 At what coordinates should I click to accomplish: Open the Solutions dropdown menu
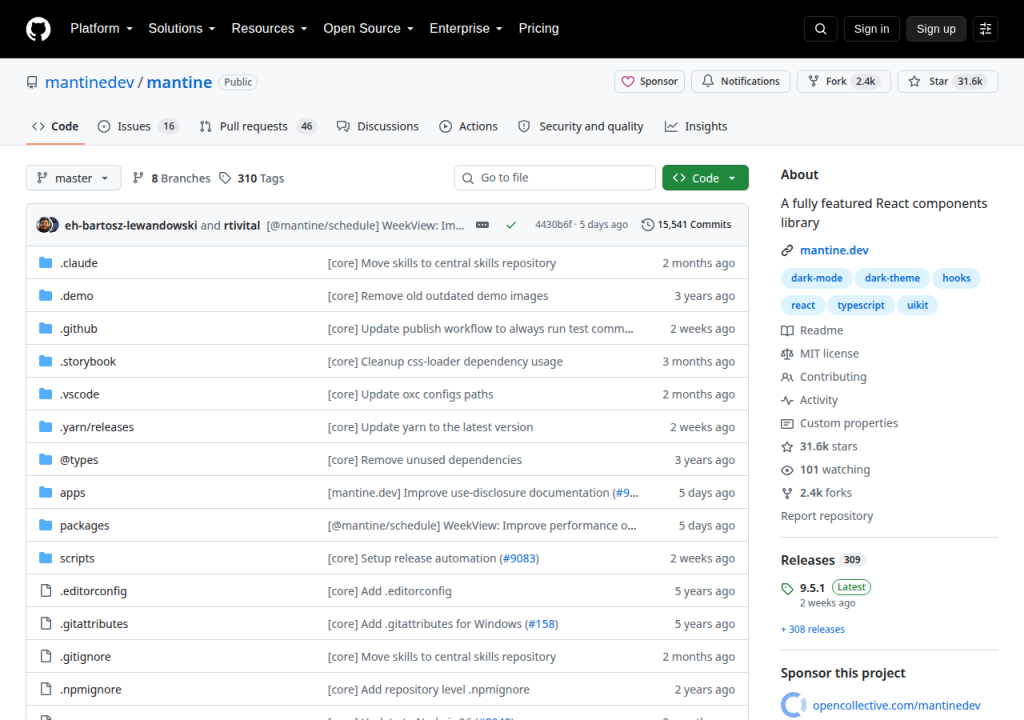tap(182, 29)
